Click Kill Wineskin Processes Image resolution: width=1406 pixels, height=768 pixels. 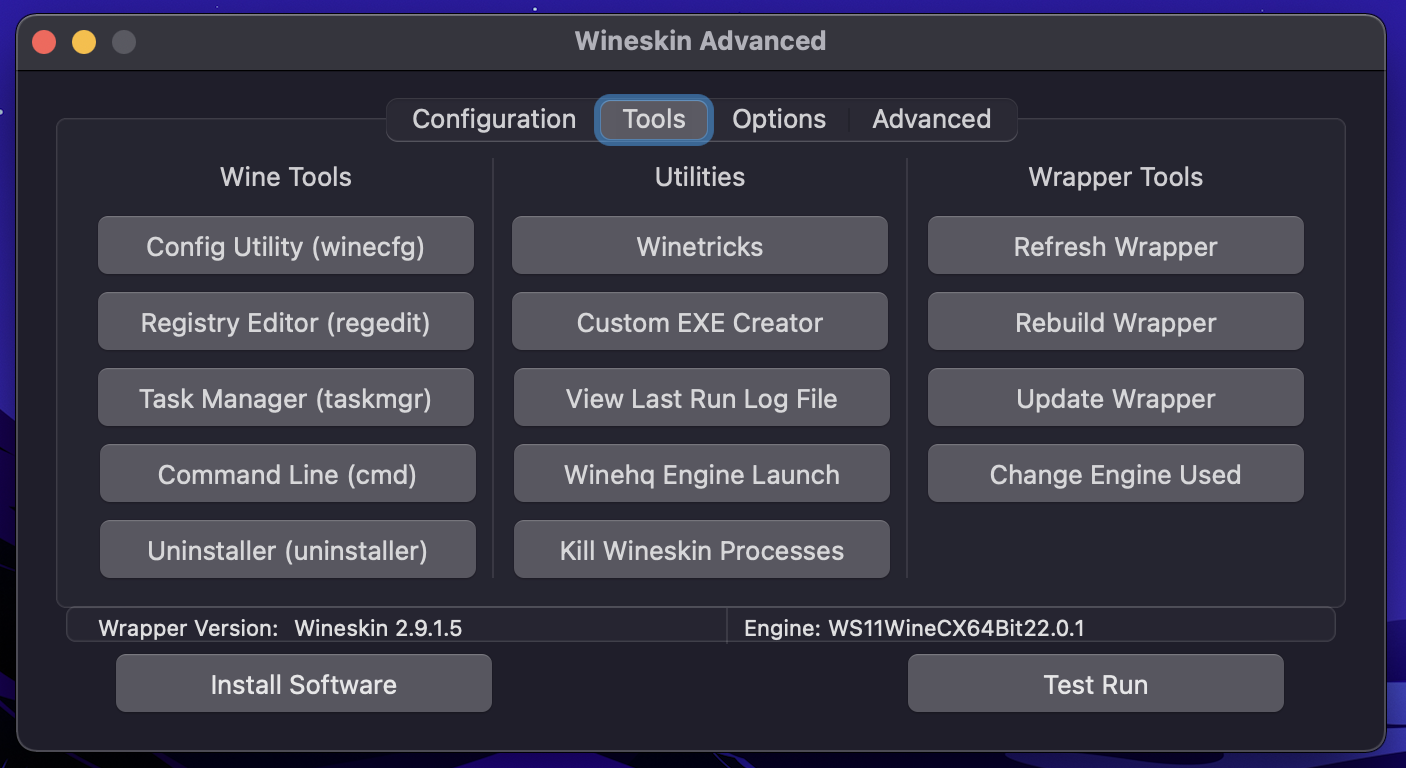(702, 550)
